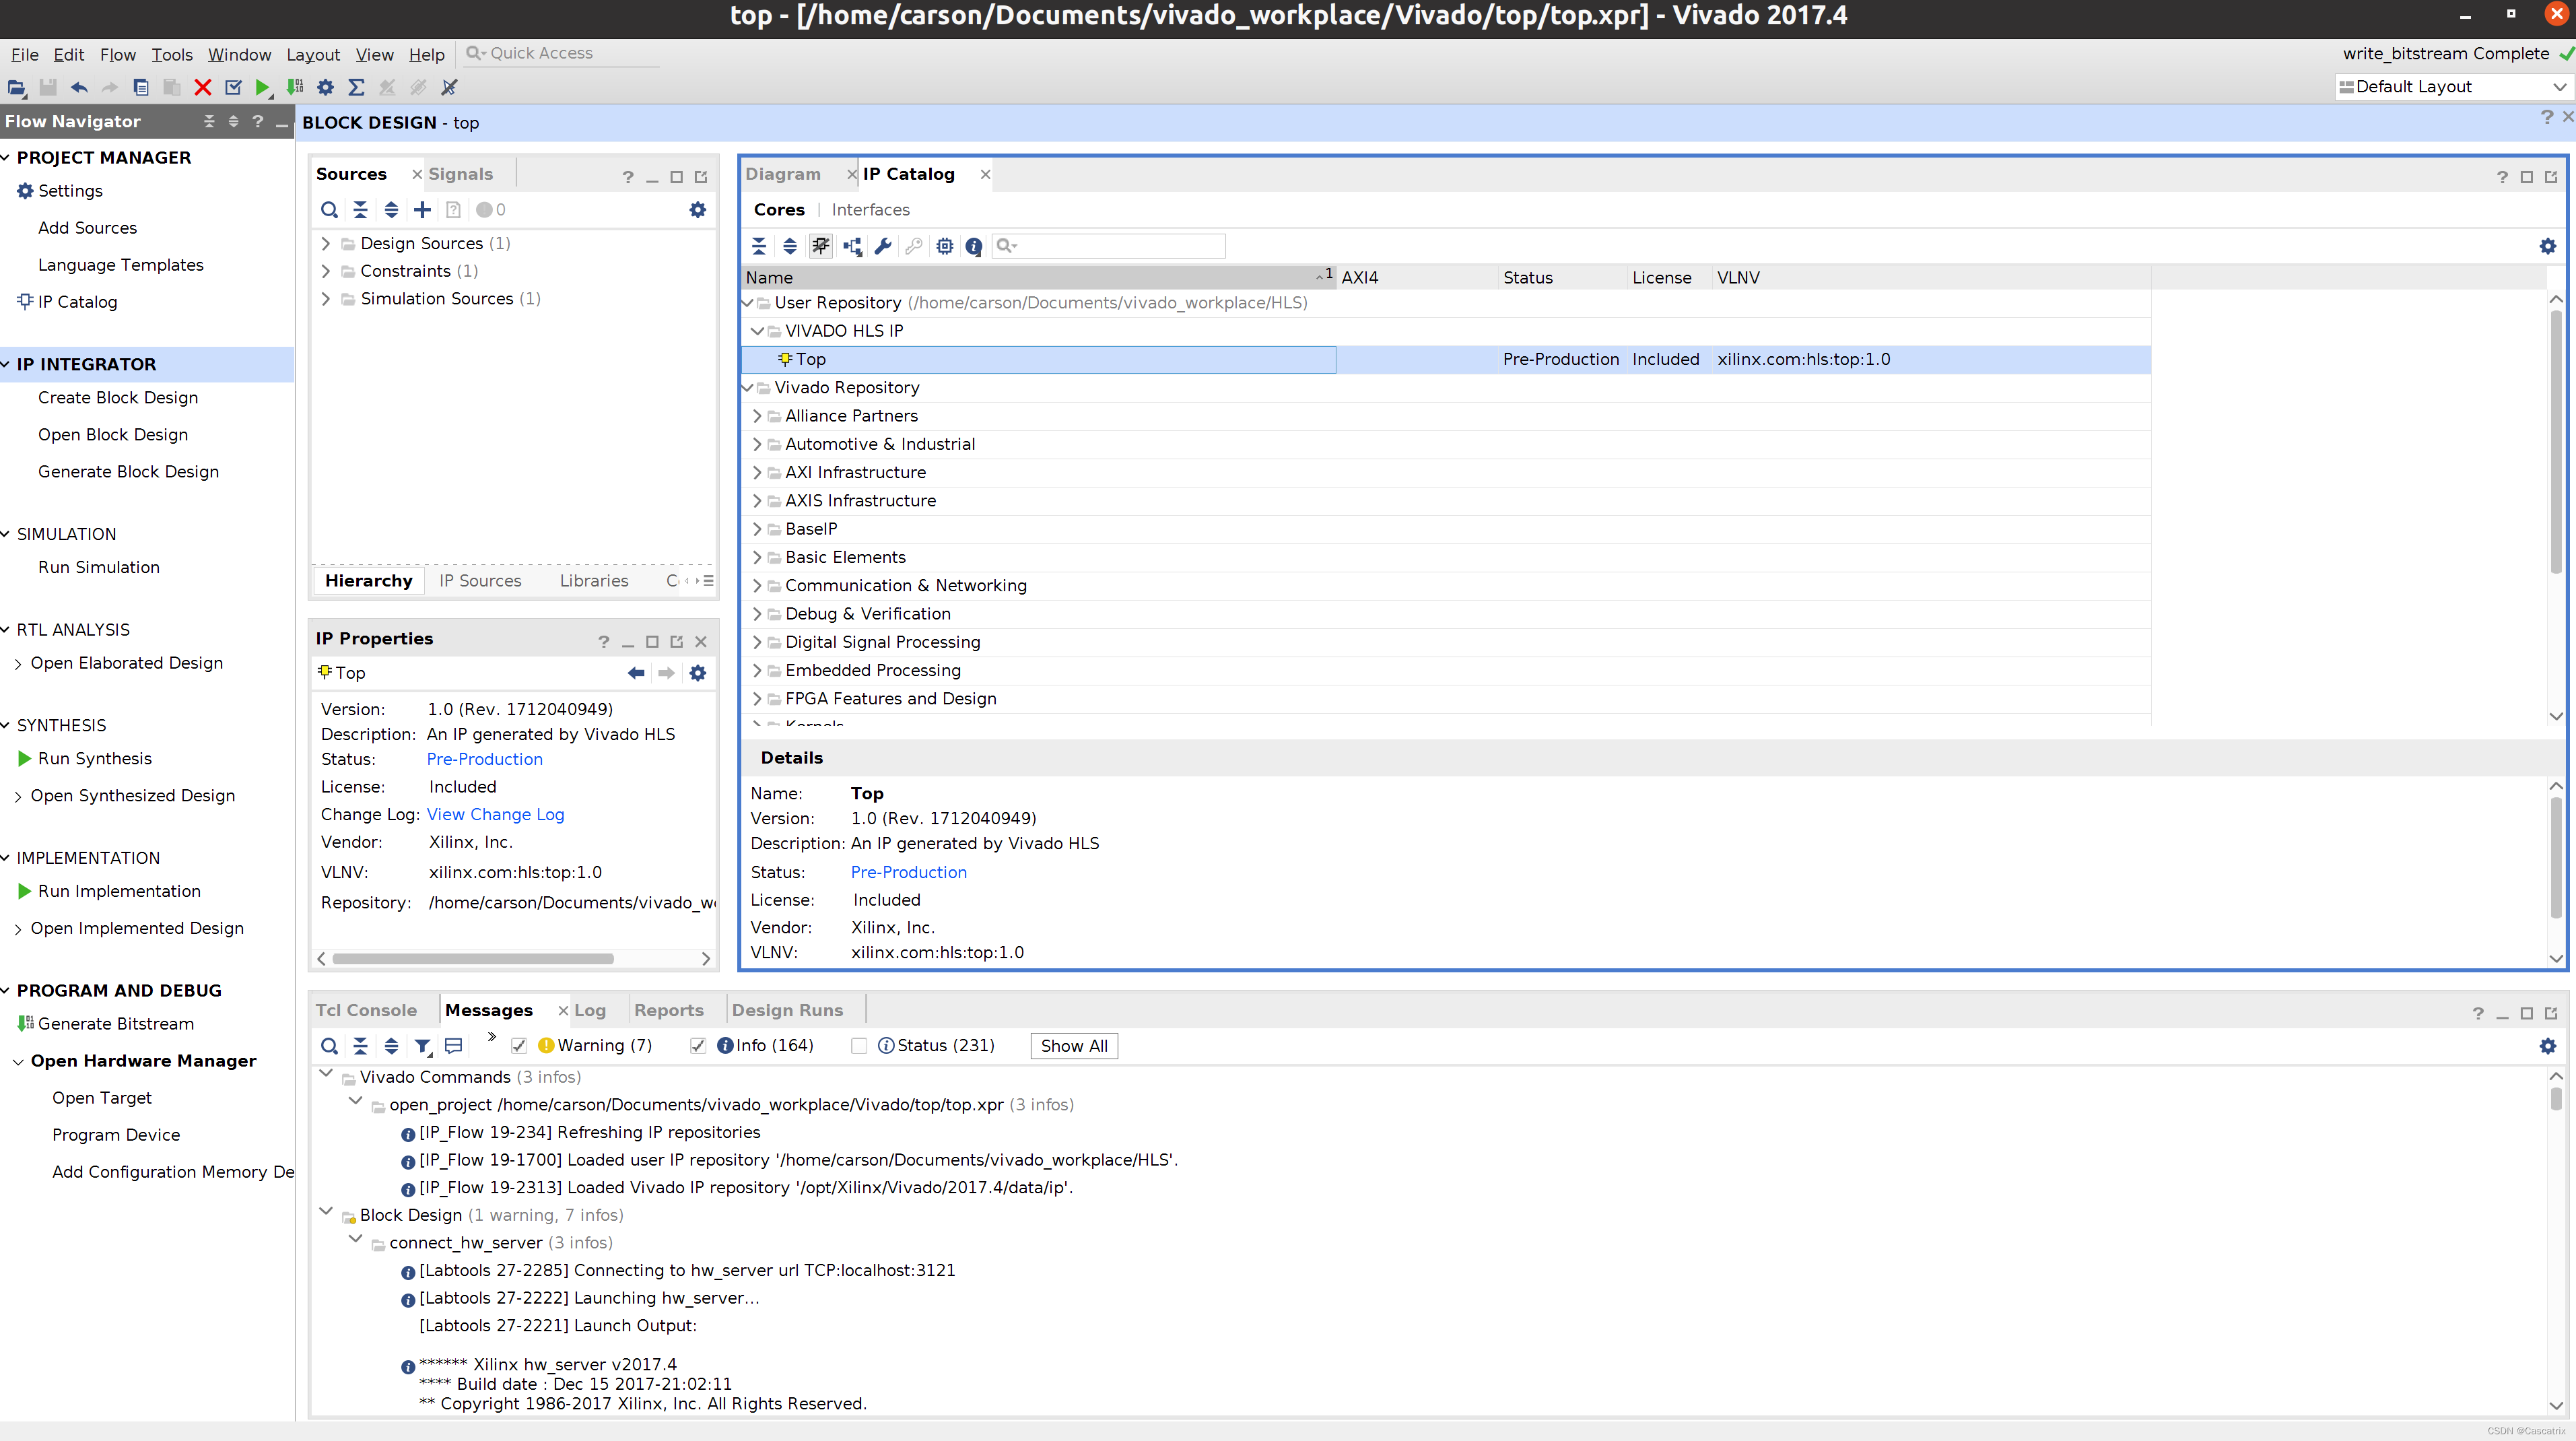
Task: Click the Show All button in Messages
Action: [1074, 1046]
